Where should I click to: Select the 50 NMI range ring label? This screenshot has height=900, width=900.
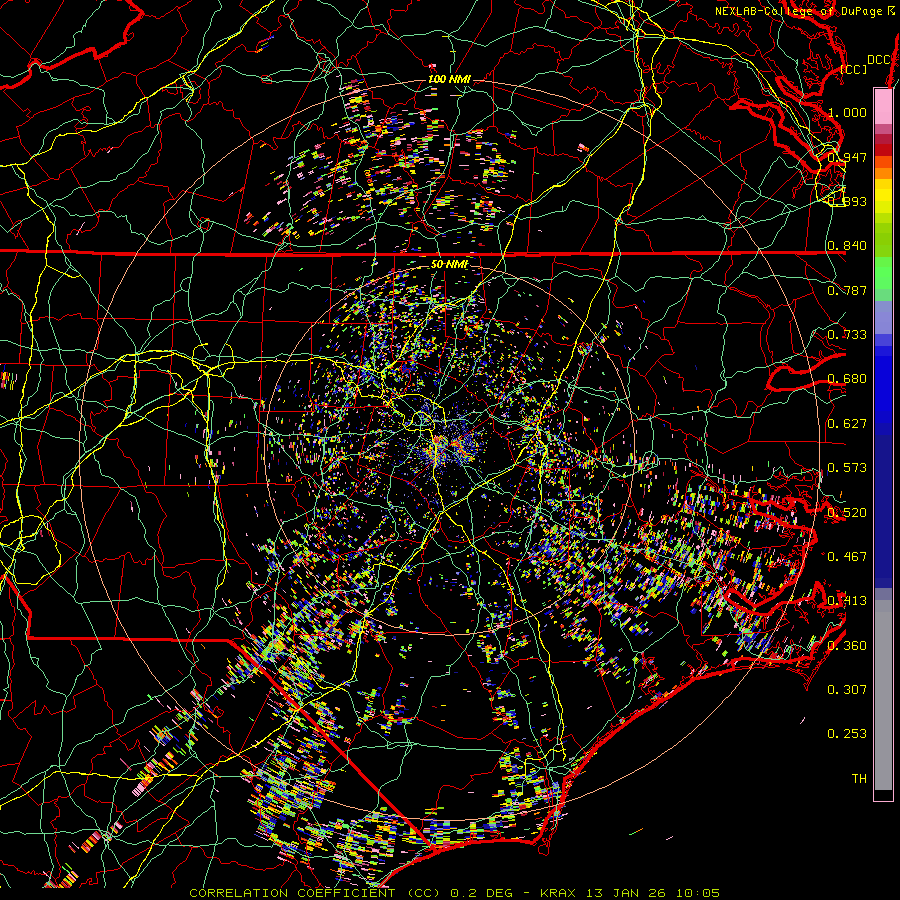click(449, 264)
